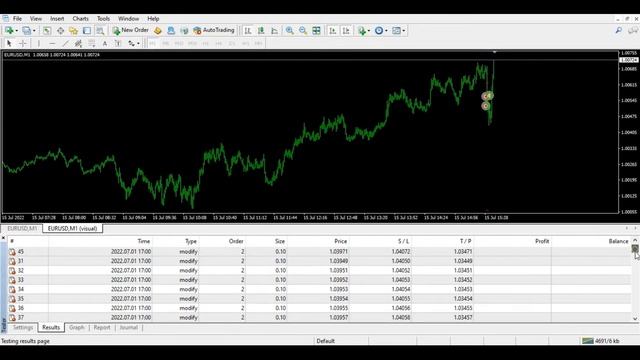The image size is (640, 360).
Task: Open the Charts menu
Action: pyautogui.click(x=80, y=19)
